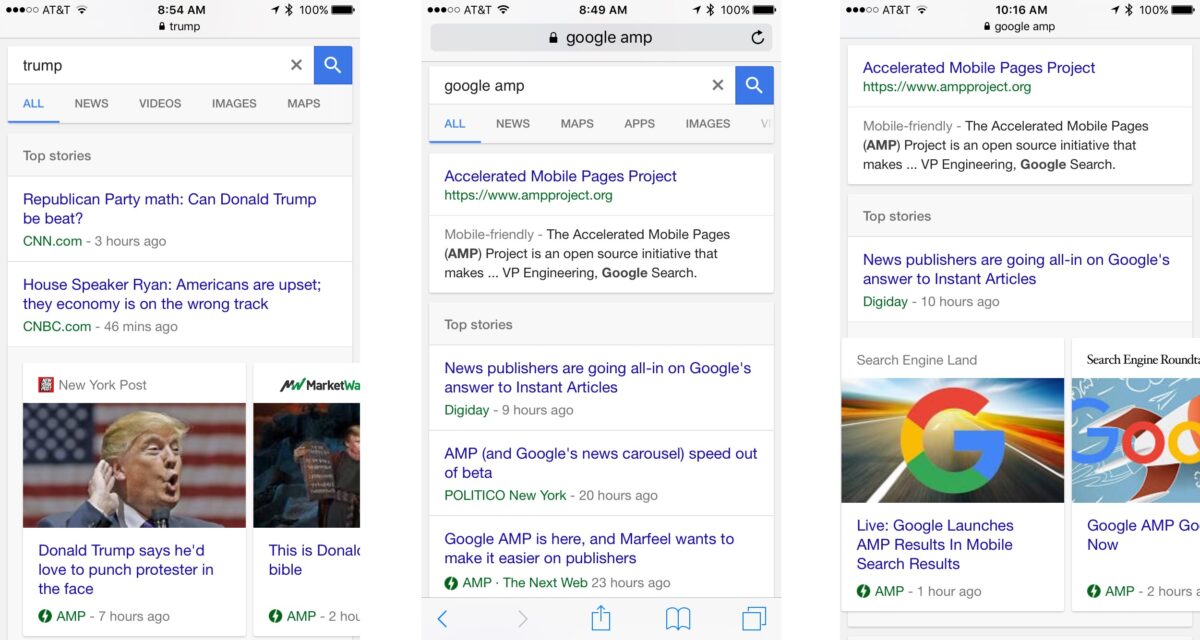Tap the AMP lightning badge under 'This is Donald'
This screenshot has height=640, width=1200.
(x=276, y=616)
